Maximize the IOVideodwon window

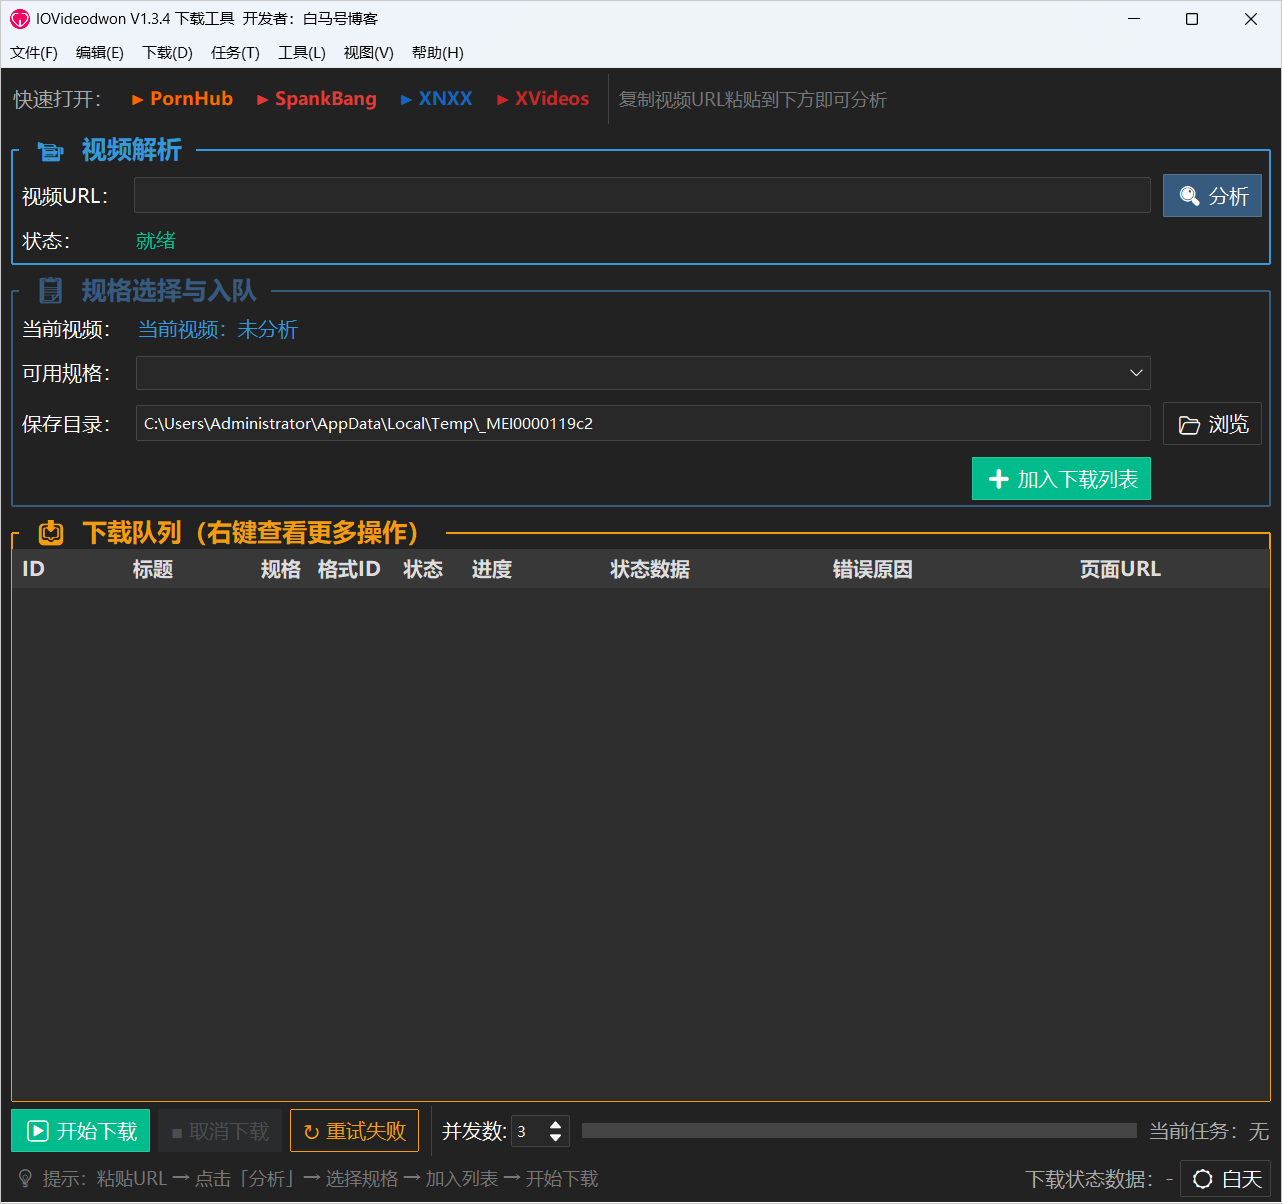tap(1192, 19)
